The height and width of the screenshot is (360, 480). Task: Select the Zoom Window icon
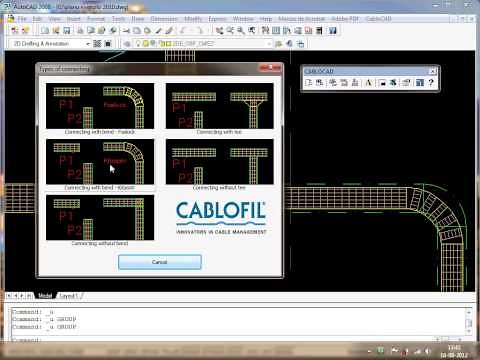click(x=241, y=31)
